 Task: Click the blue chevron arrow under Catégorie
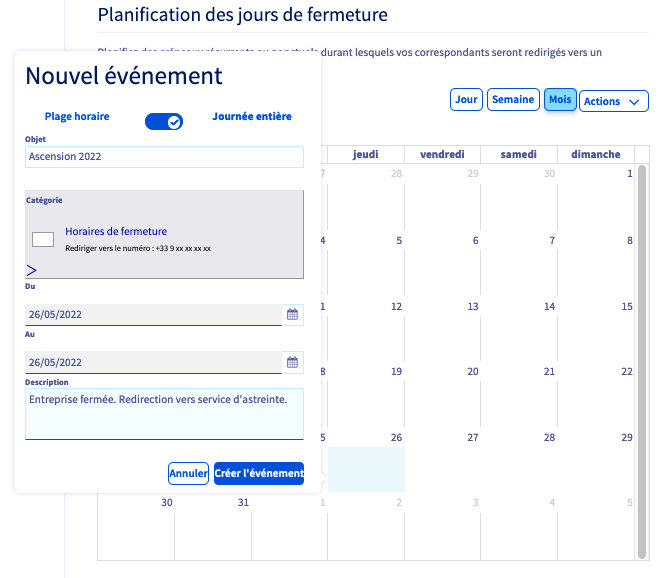point(31,270)
